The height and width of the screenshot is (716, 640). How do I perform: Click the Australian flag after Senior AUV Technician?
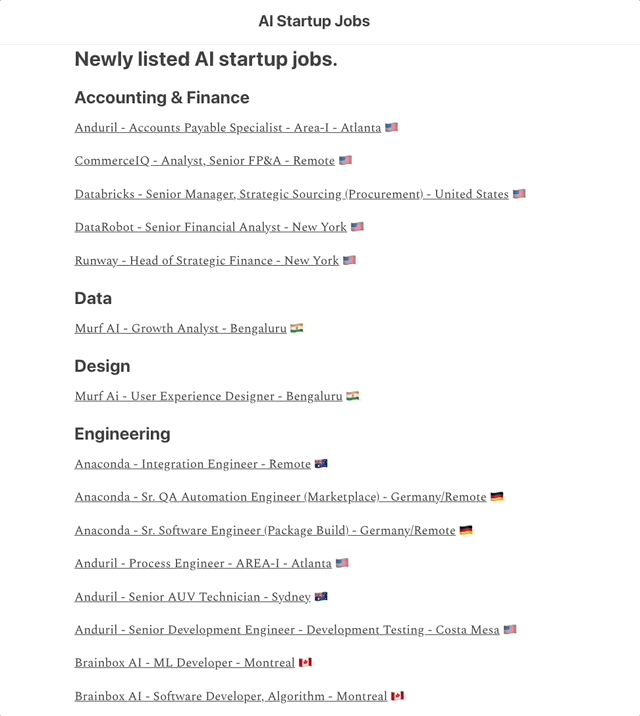pos(321,597)
